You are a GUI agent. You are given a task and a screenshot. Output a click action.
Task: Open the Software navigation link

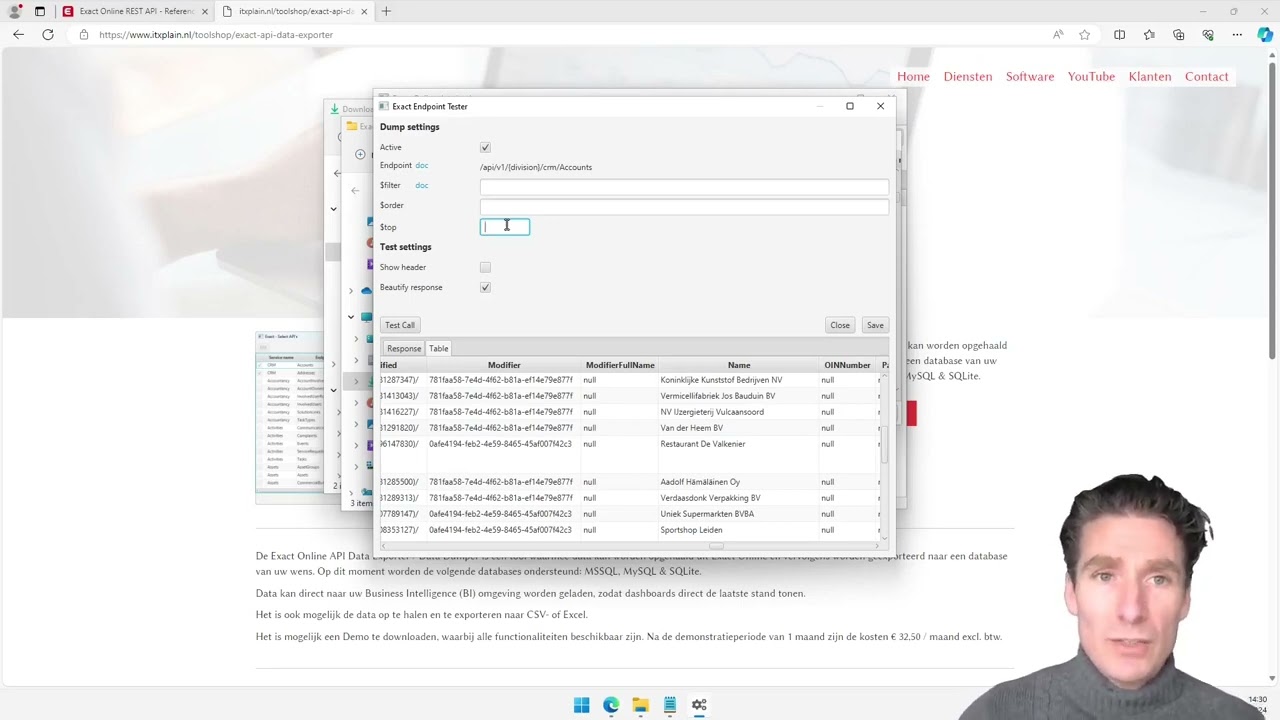(1030, 77)
